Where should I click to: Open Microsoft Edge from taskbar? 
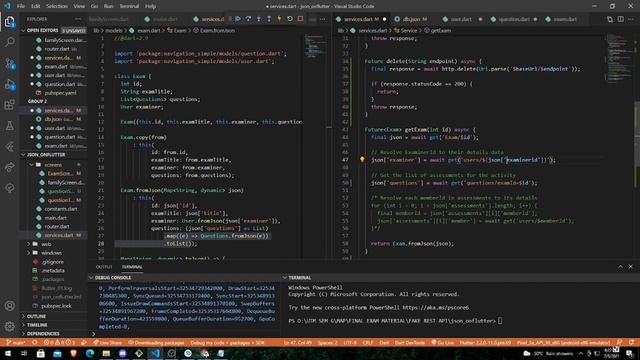pyautogui.click(x=90, y=353)
